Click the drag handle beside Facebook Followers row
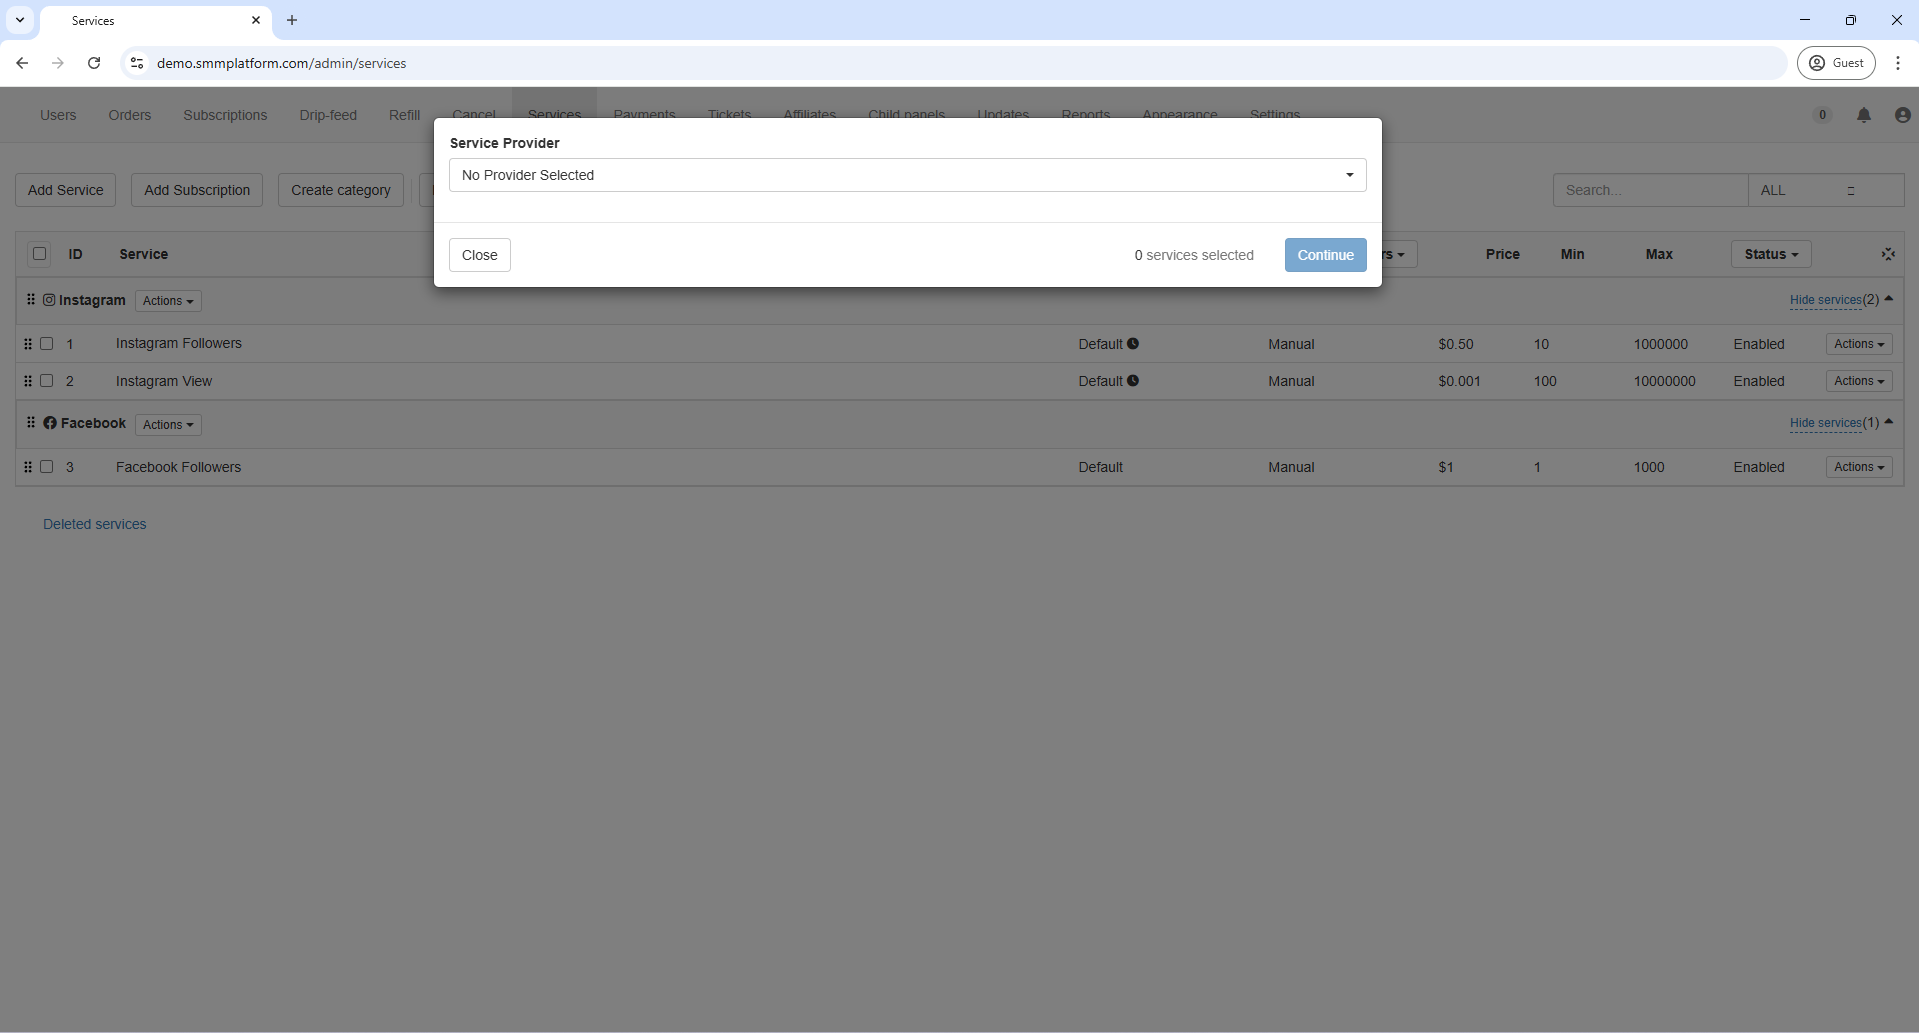Viewport: 1919px width, 1033px height. (x=28, y=467)
